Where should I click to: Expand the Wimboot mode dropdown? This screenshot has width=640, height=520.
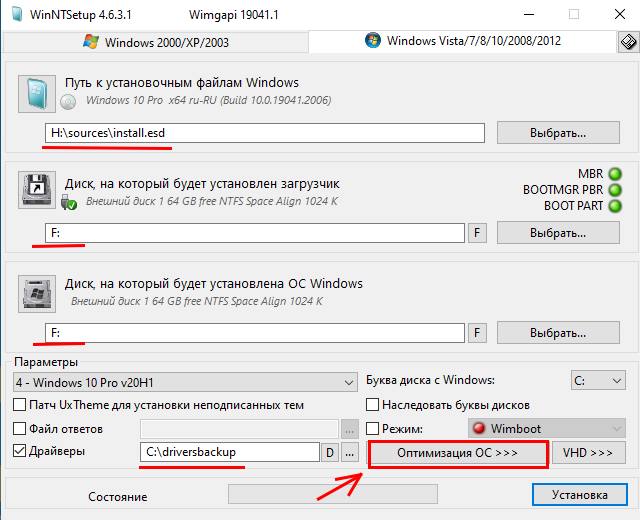(x=547, y=428)
